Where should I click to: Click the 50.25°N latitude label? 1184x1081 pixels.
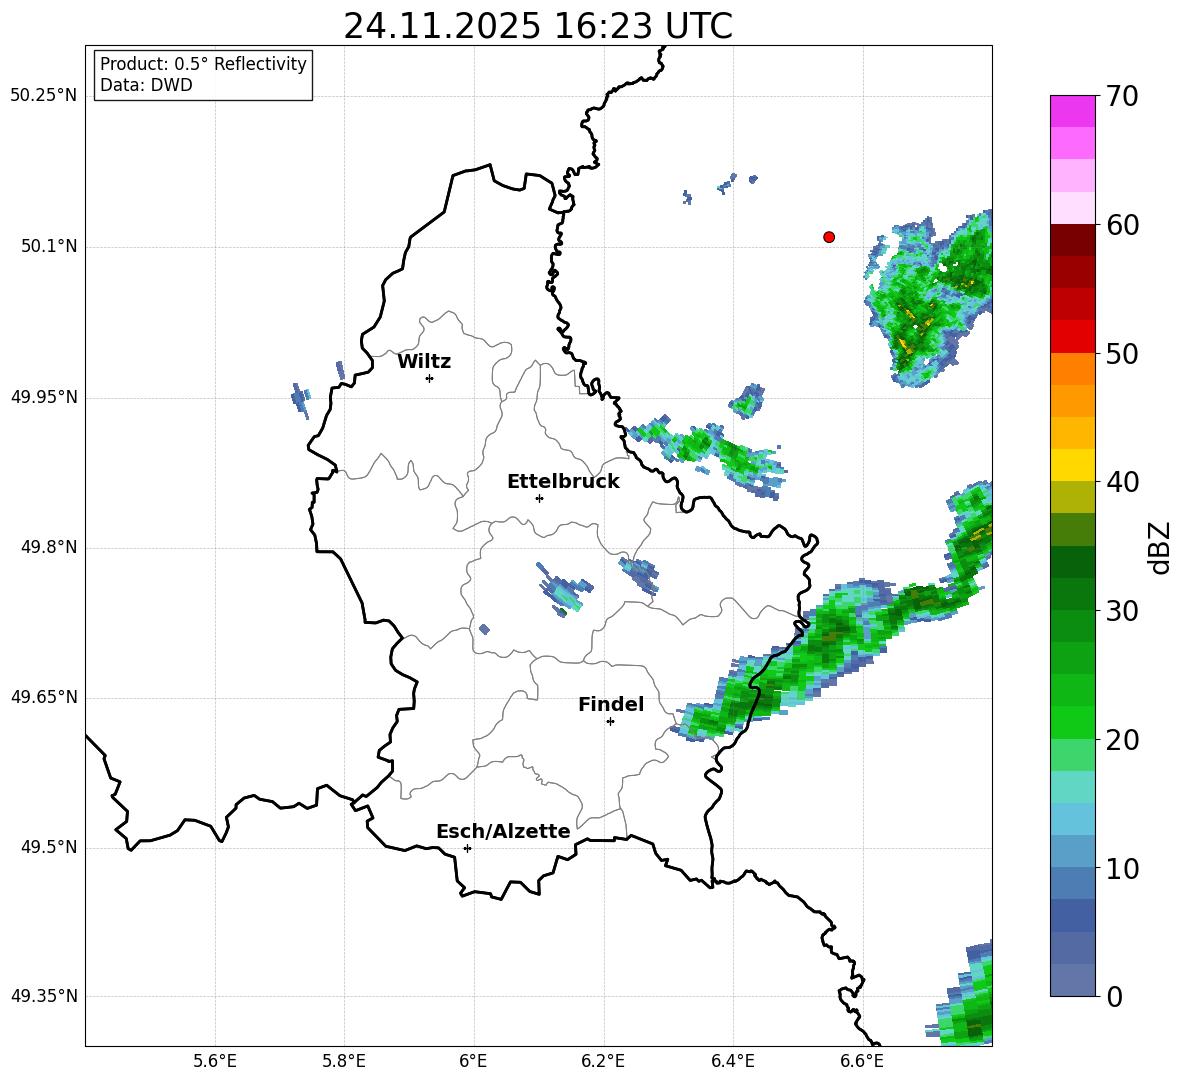click(44, 96)
